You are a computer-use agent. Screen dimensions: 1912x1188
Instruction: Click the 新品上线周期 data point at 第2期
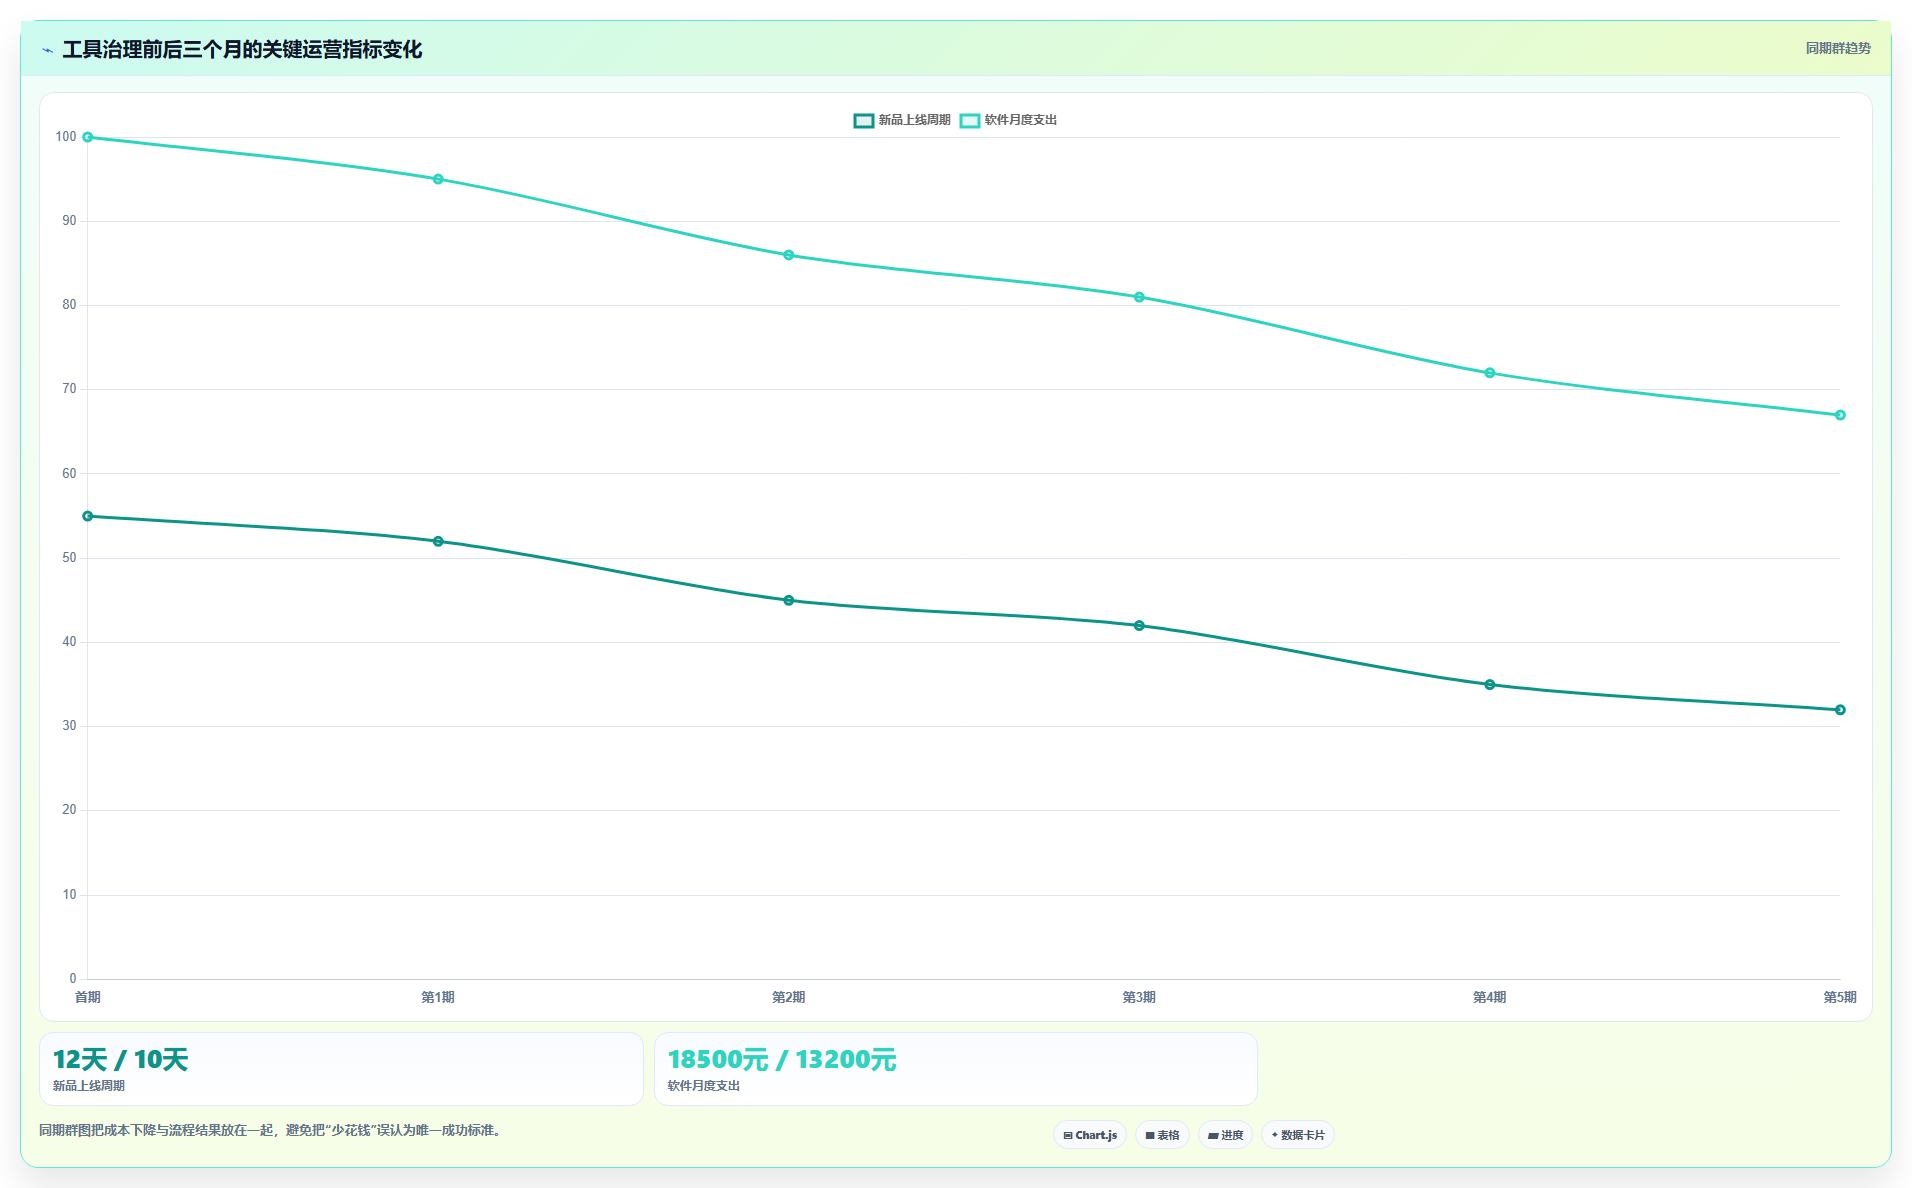[x=789, y=600]
